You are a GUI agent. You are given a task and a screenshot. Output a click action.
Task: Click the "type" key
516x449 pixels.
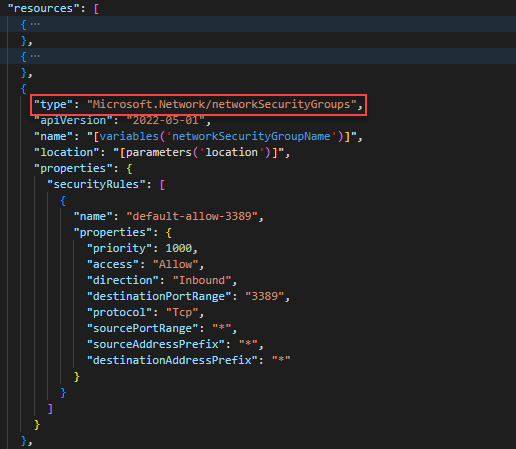pos(53,104)
